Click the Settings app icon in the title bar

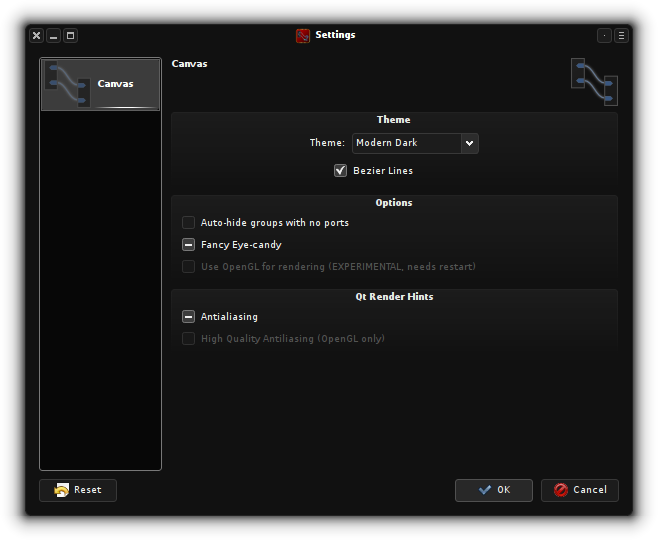303,36
